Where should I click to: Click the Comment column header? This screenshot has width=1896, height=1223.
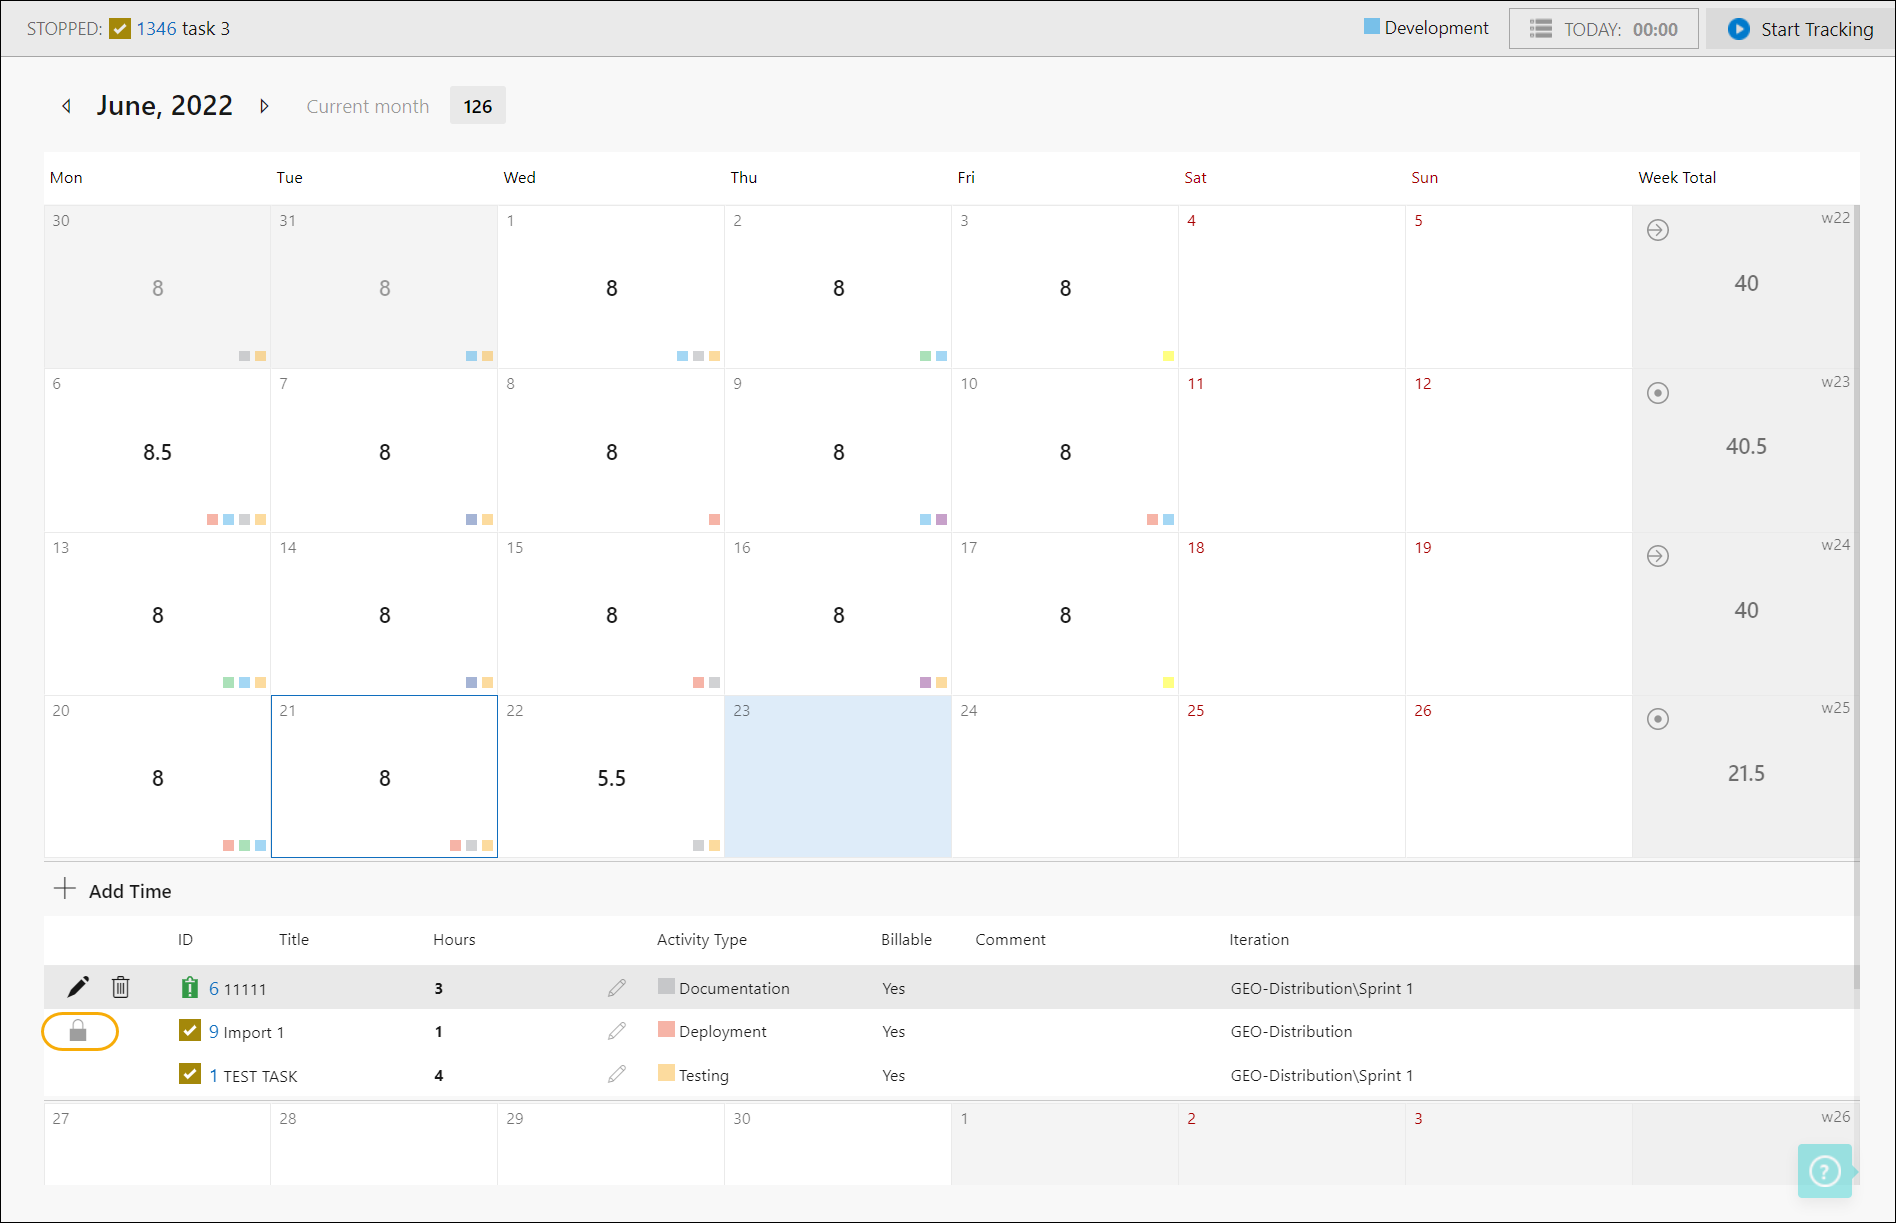pos(1010,939)
